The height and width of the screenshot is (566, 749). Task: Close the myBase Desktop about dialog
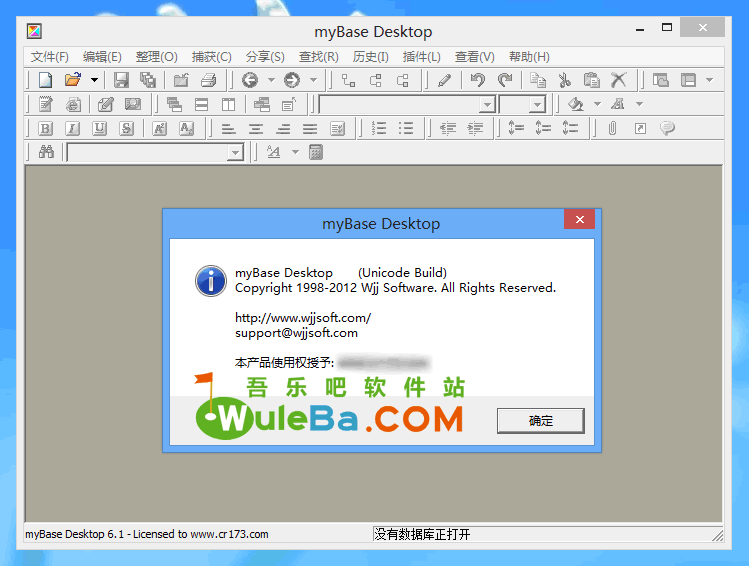click(x=579, y=219)
